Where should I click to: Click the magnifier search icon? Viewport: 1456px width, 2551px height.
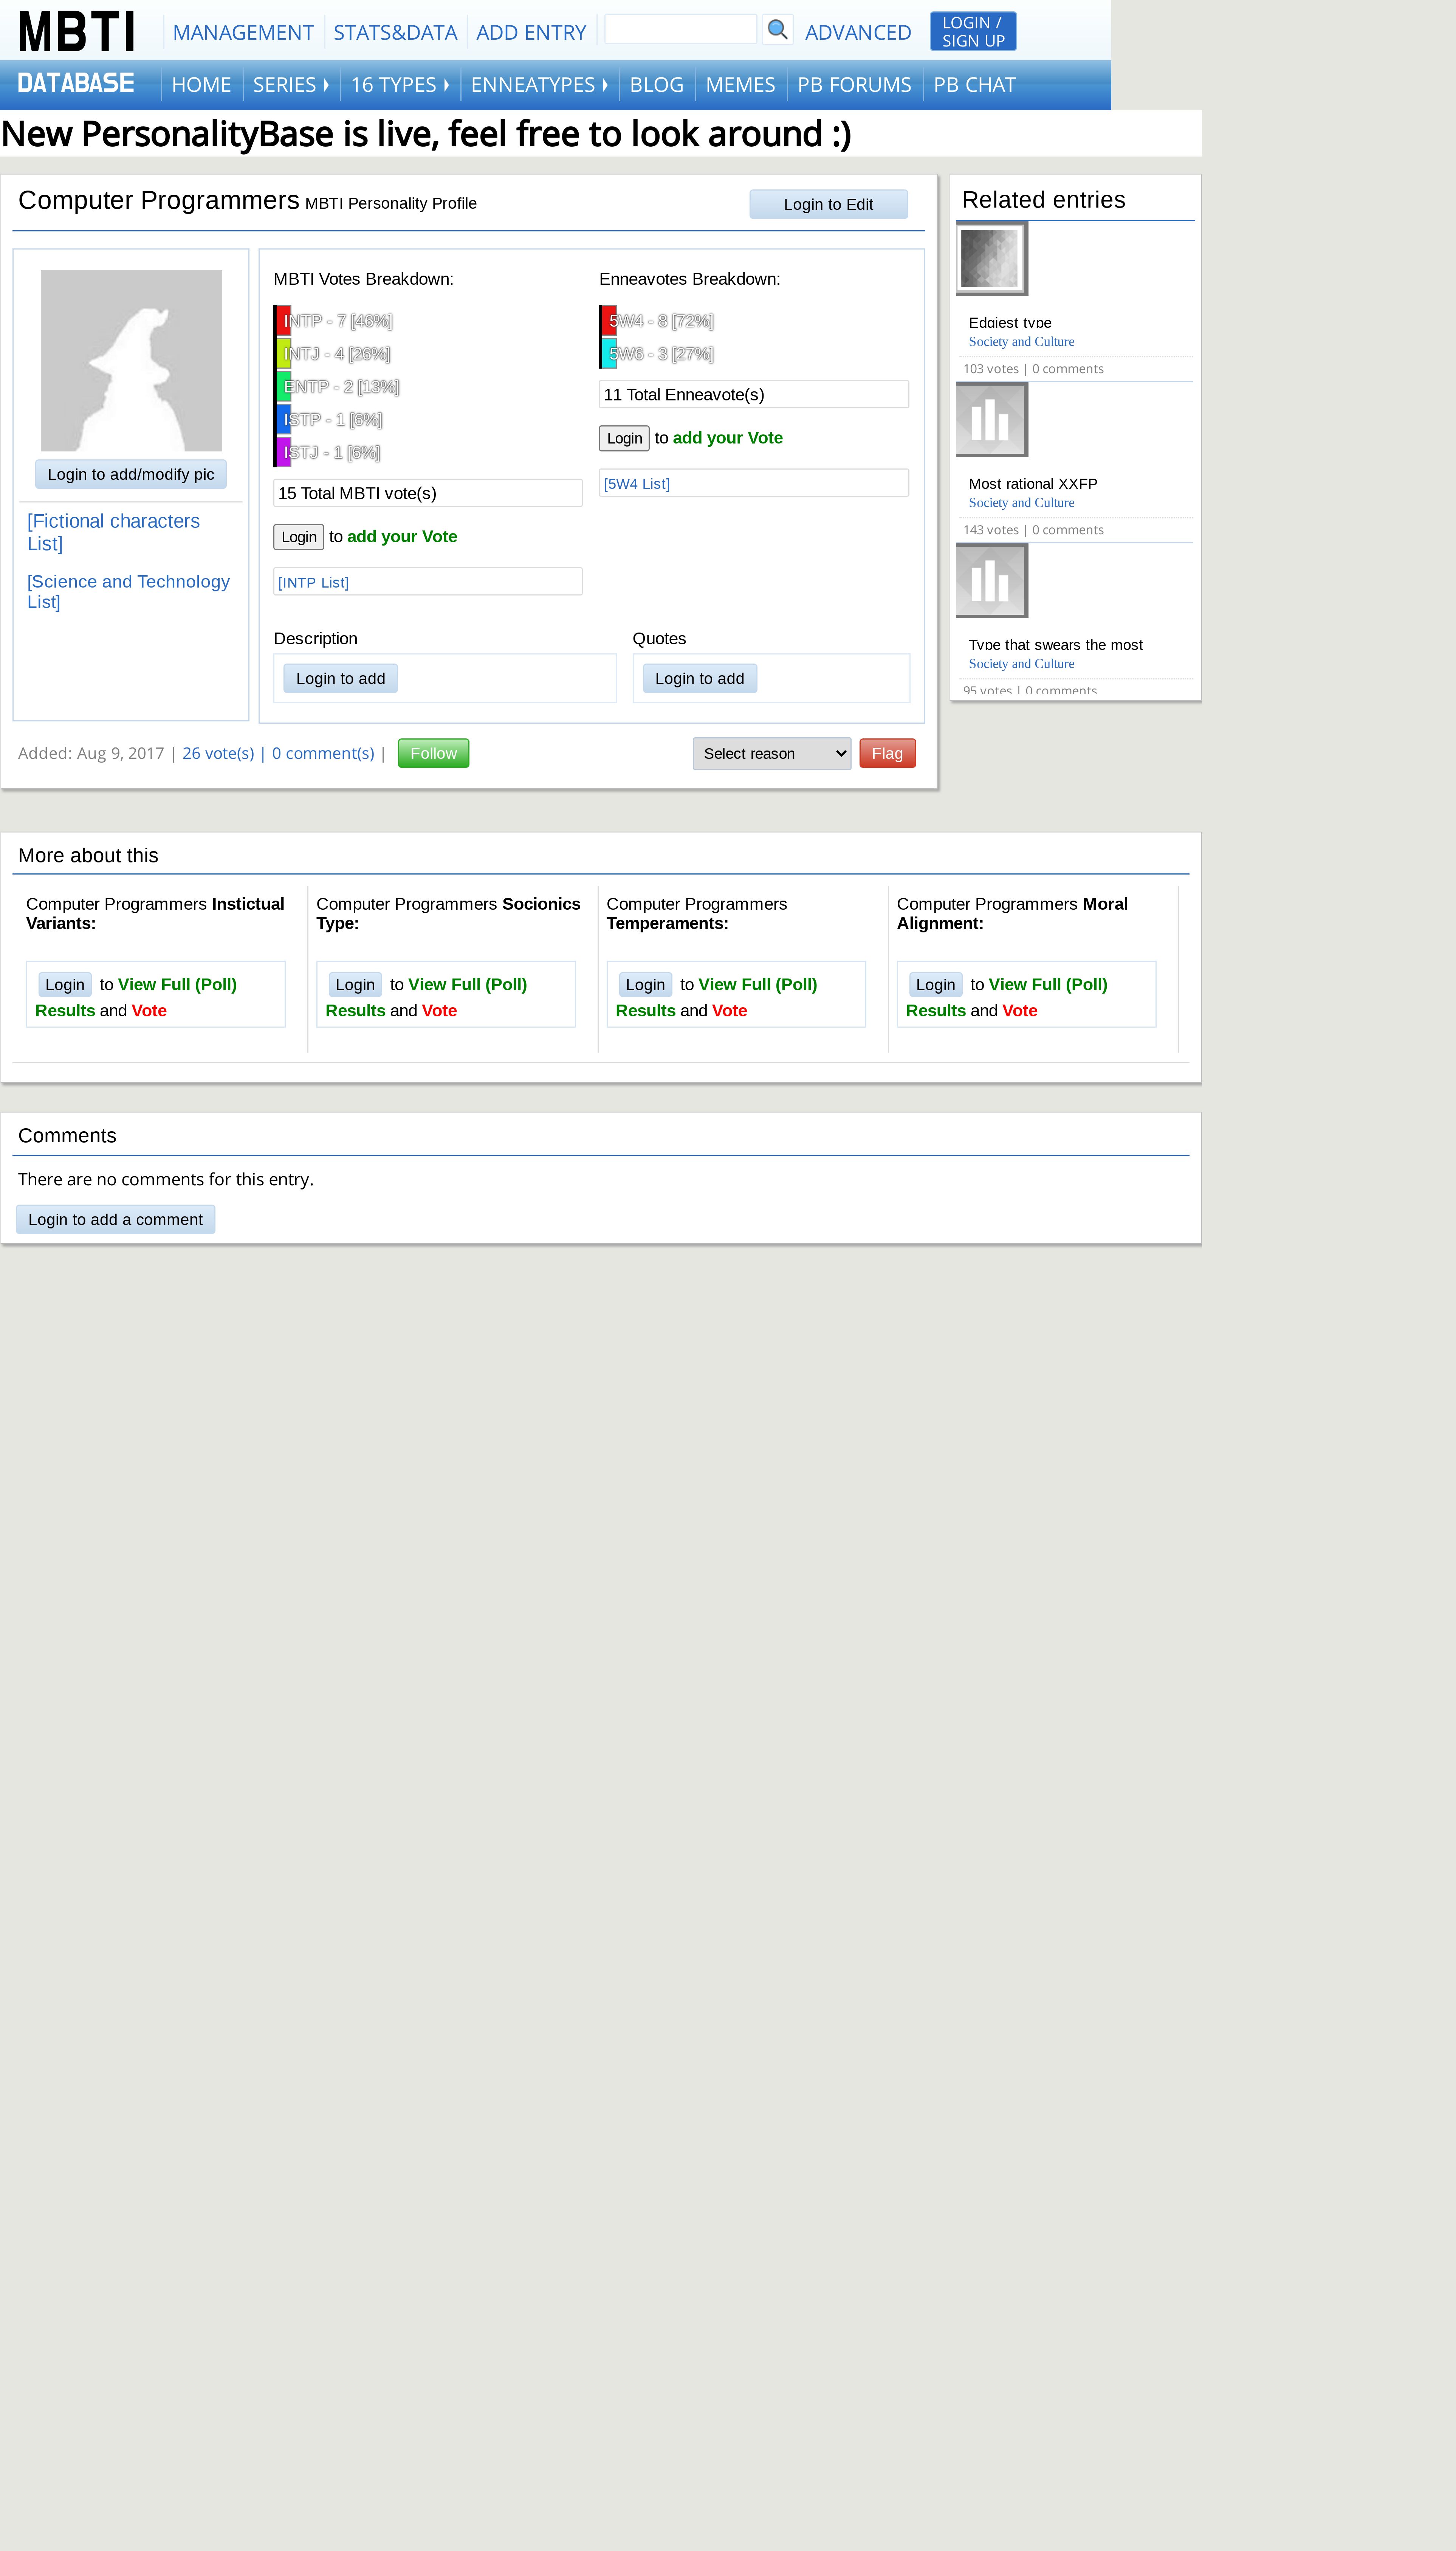777,30
